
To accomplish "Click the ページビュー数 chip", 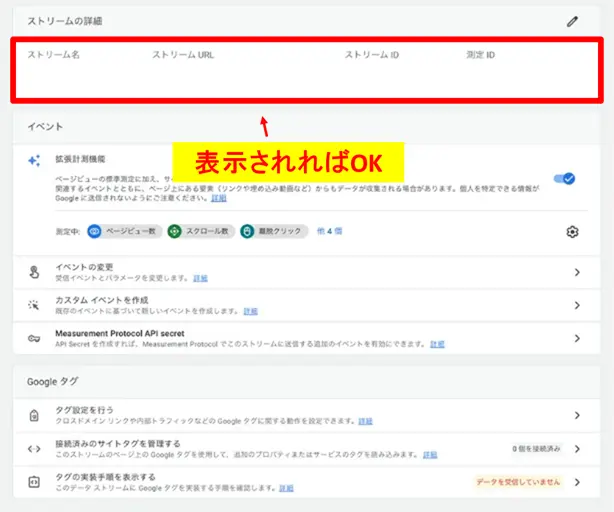I will (124, 231).
